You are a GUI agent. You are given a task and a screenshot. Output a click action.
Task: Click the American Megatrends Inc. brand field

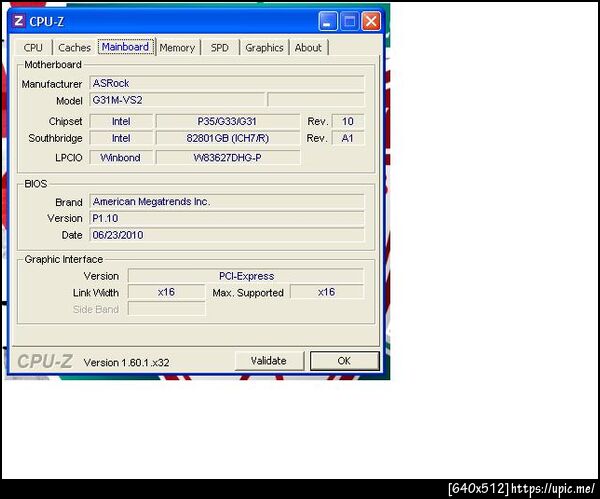point(227,201)
